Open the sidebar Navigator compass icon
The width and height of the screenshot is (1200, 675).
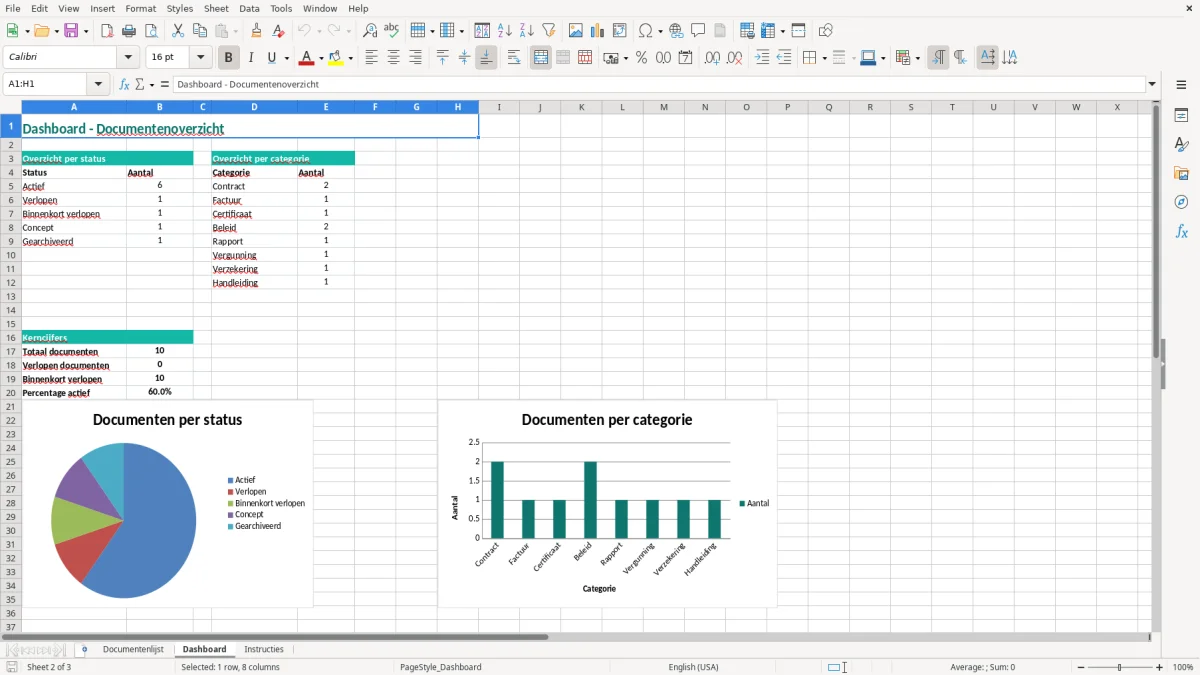click(1181, 203)
